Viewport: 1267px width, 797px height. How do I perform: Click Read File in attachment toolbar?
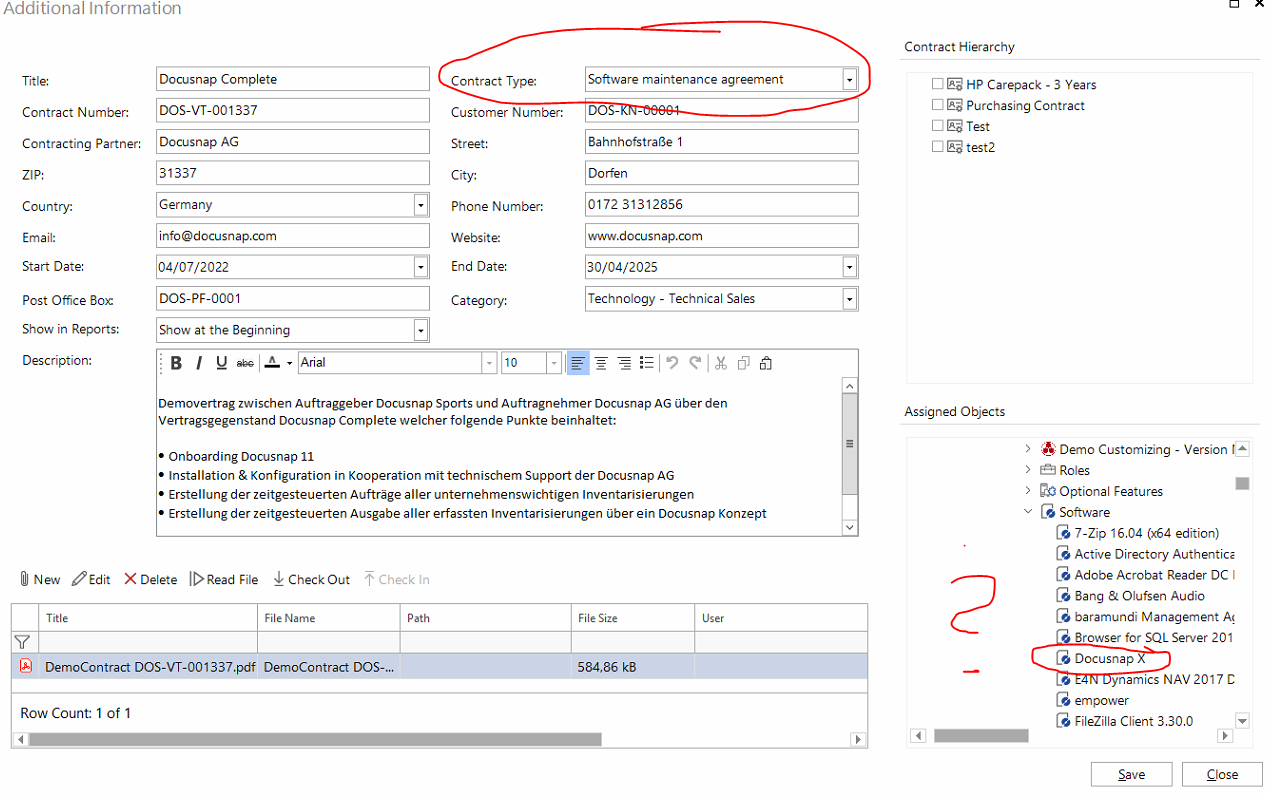click(224, 580)
